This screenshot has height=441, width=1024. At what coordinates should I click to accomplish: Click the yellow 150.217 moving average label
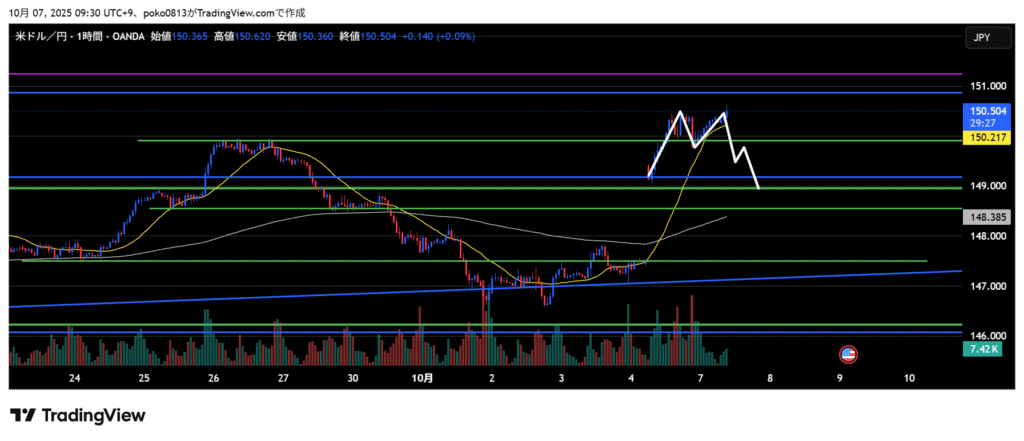(981, 139)
